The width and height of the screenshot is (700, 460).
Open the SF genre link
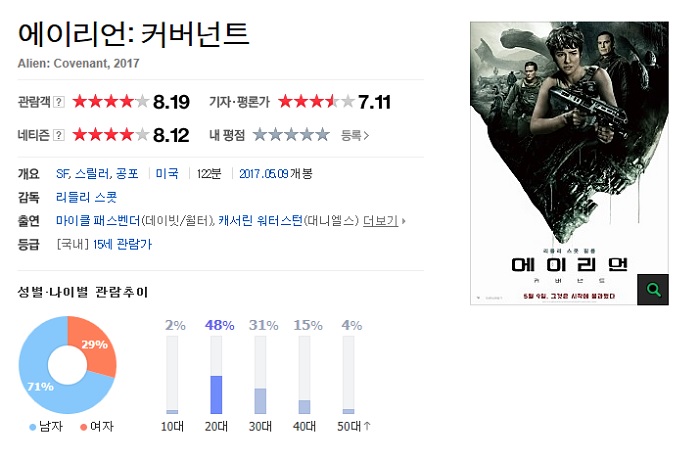point(62,174)
